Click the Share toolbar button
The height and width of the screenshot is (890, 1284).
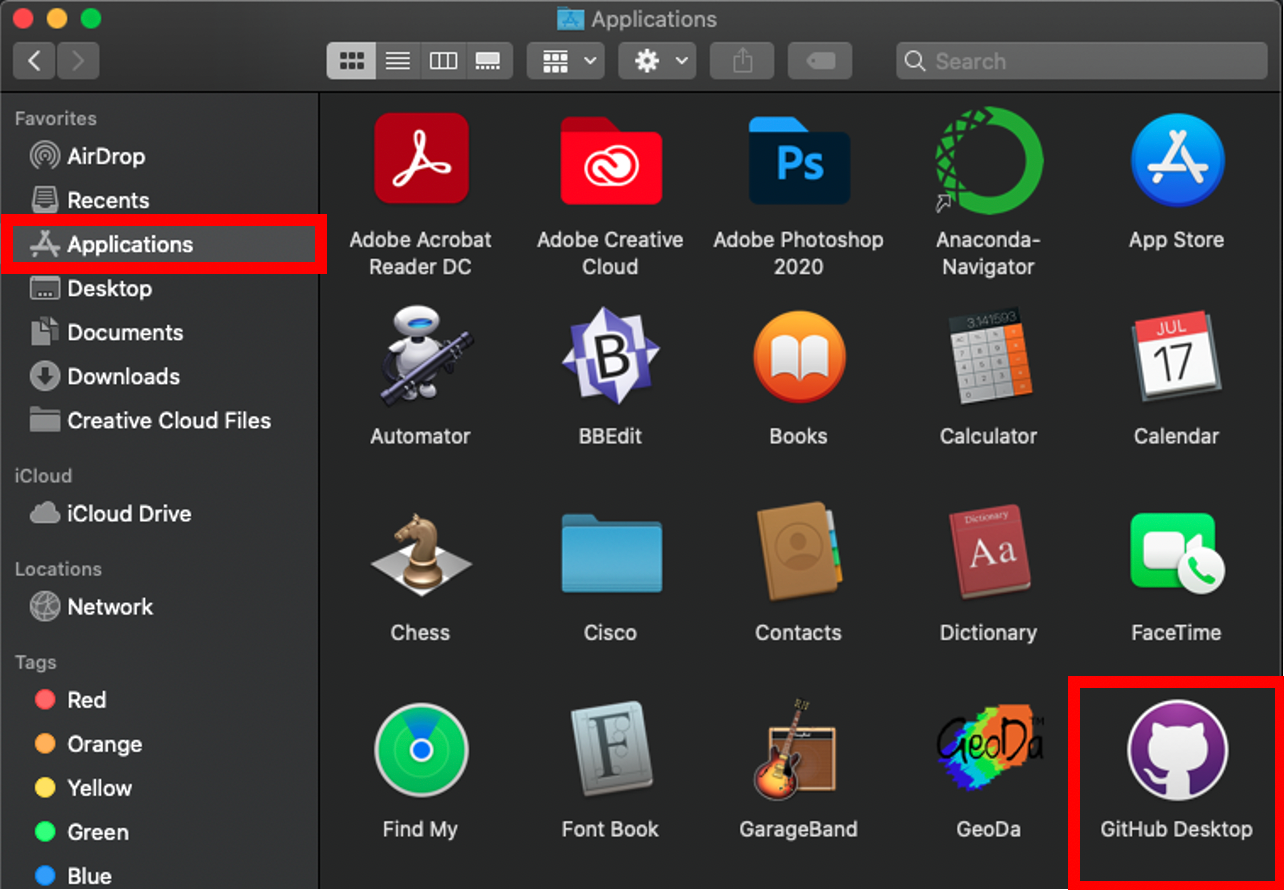(x=742, y=61)
